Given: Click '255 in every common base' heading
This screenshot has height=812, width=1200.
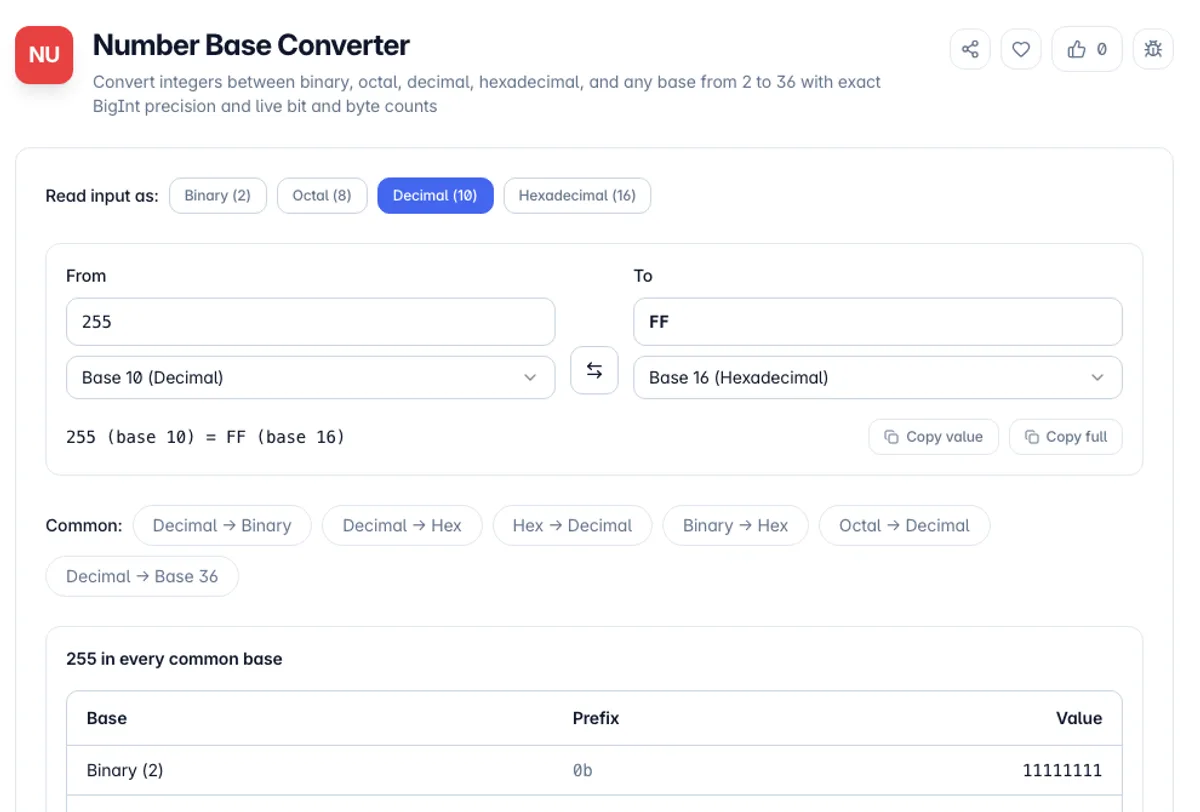Looking at the screenshot, I should [174, 659].
